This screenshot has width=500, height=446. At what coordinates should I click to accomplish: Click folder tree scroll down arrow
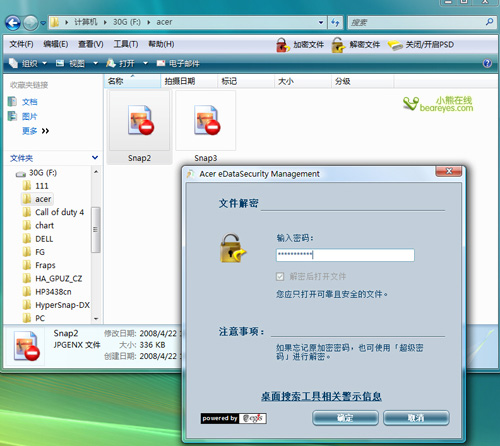96,319
